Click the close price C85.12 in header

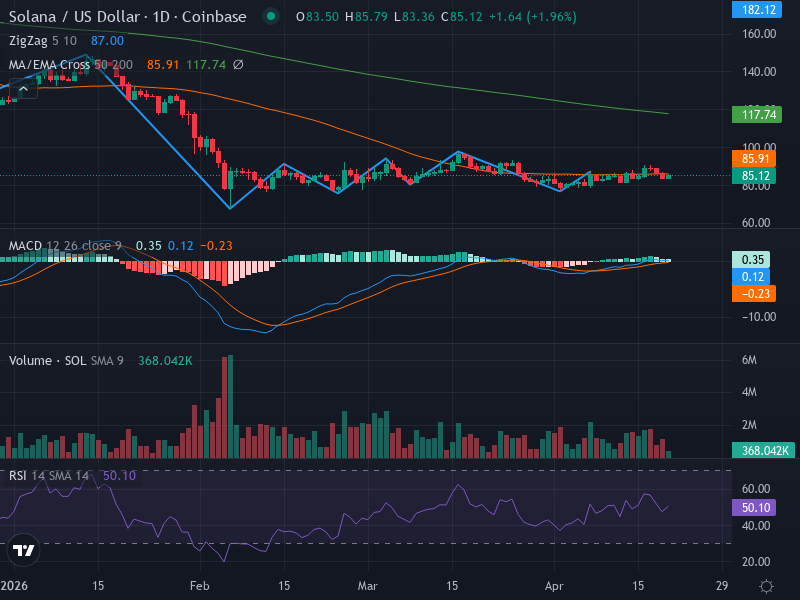click(462, 17)
